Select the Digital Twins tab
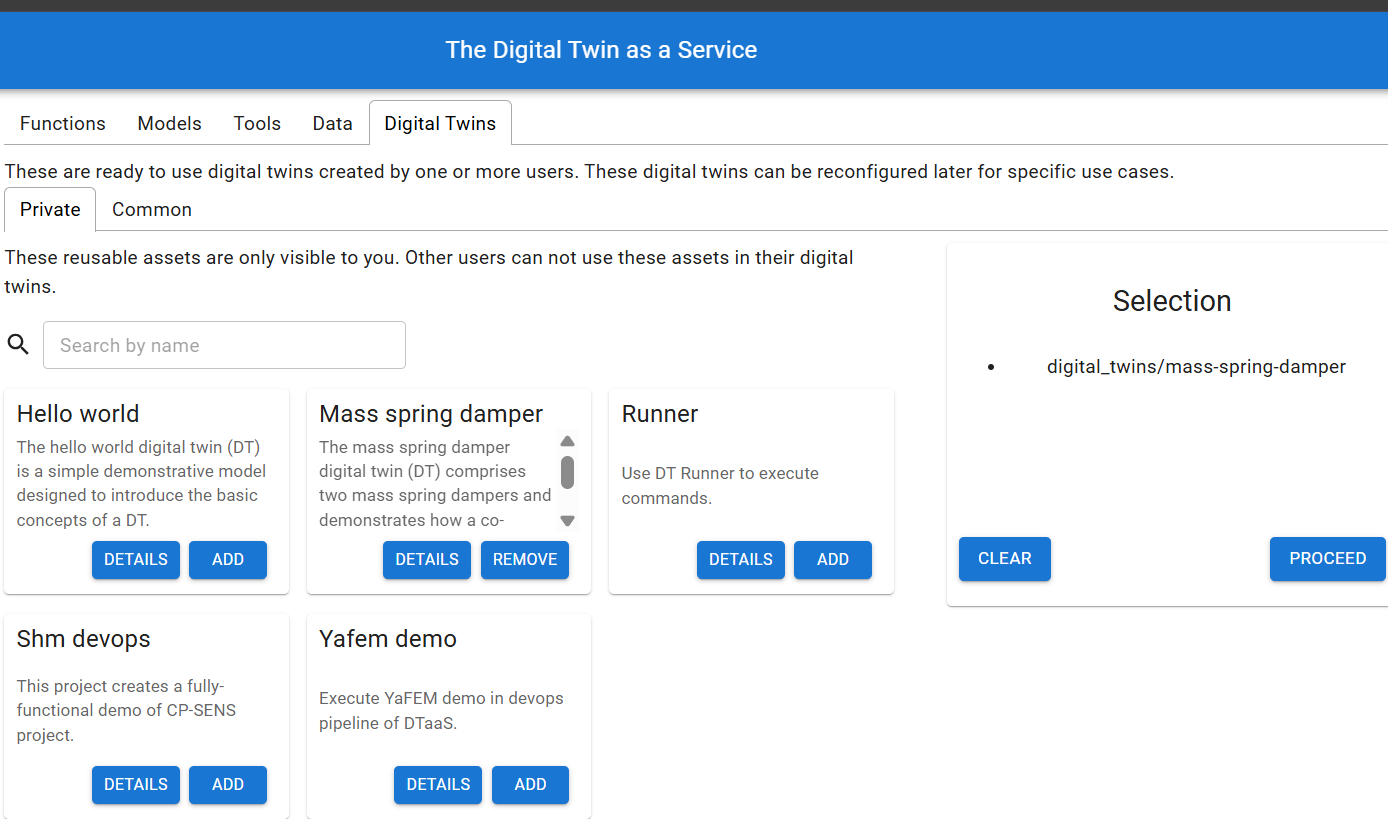Viewport: 1388px width, 820px height. pyautogui.click(x=440, y=123)
